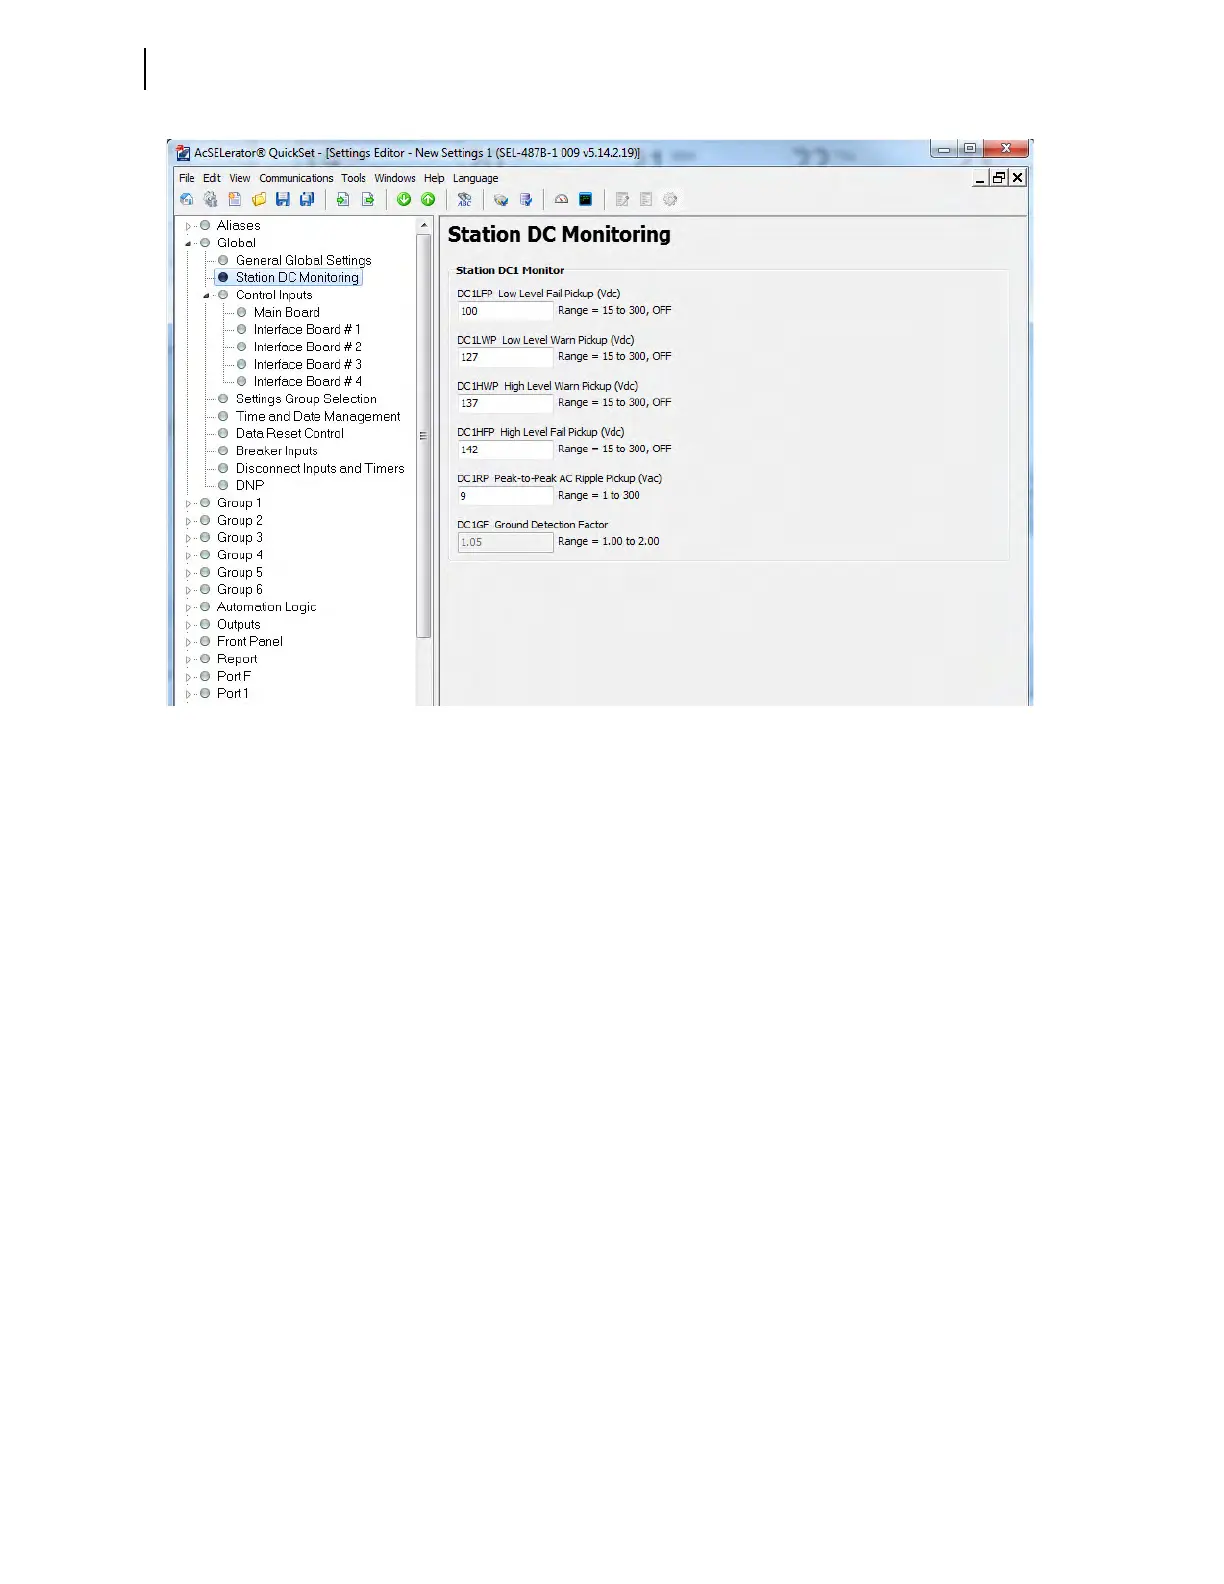Image resolution: width=1224 pixels, height=1584 pixels.
Task: Select Breaker Inputs tree item
Action: pos(276,451)
